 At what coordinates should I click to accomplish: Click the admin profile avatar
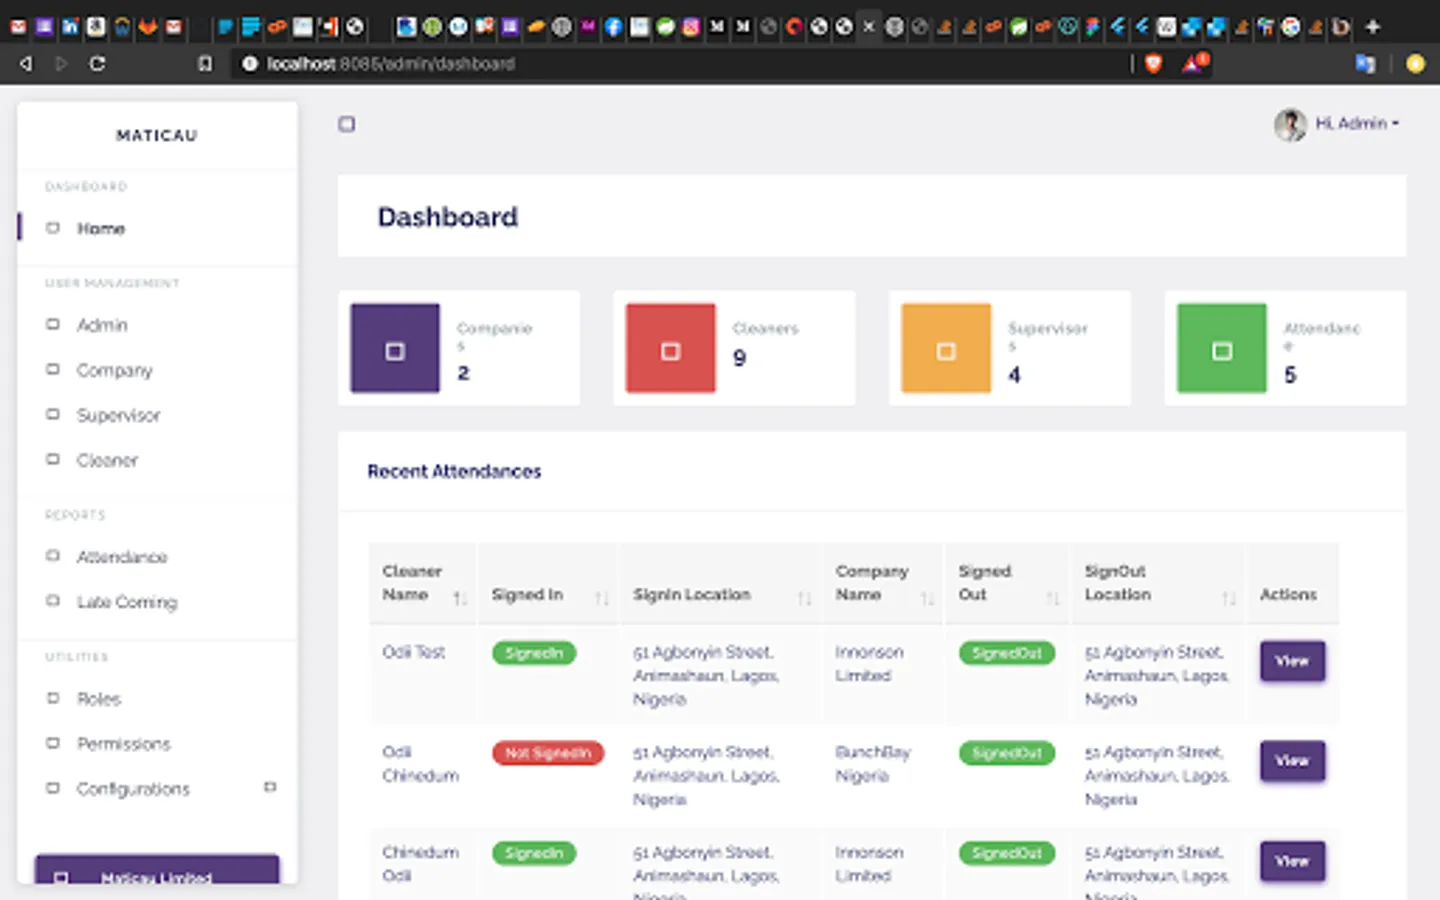coord(1290,124)
